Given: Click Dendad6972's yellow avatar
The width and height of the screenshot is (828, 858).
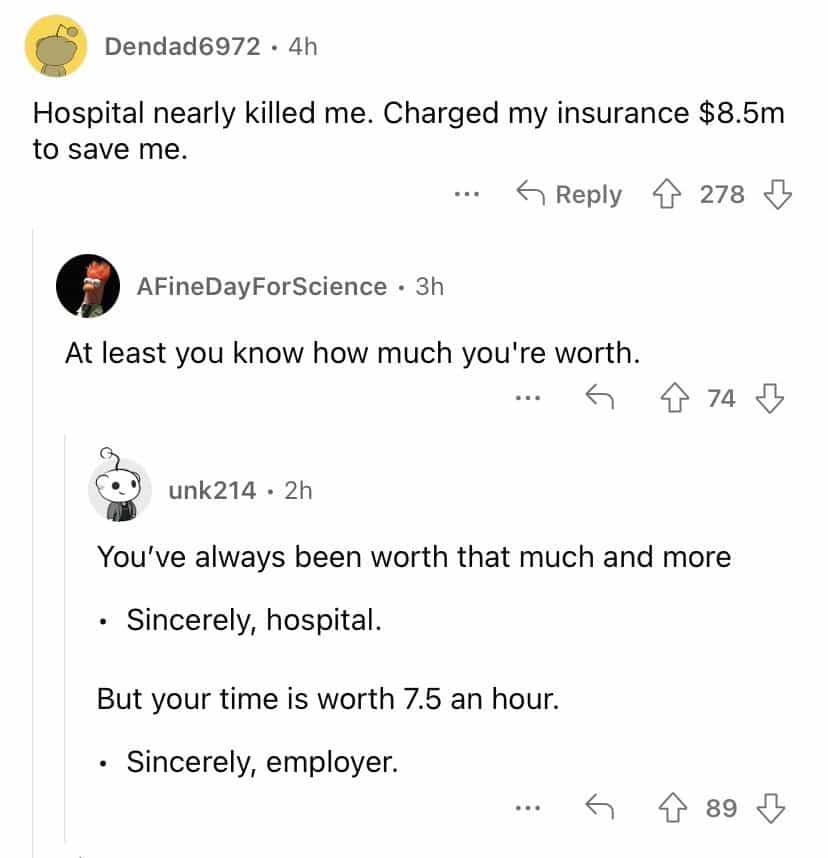Looking at the screenshot, I should pos(57,46).
